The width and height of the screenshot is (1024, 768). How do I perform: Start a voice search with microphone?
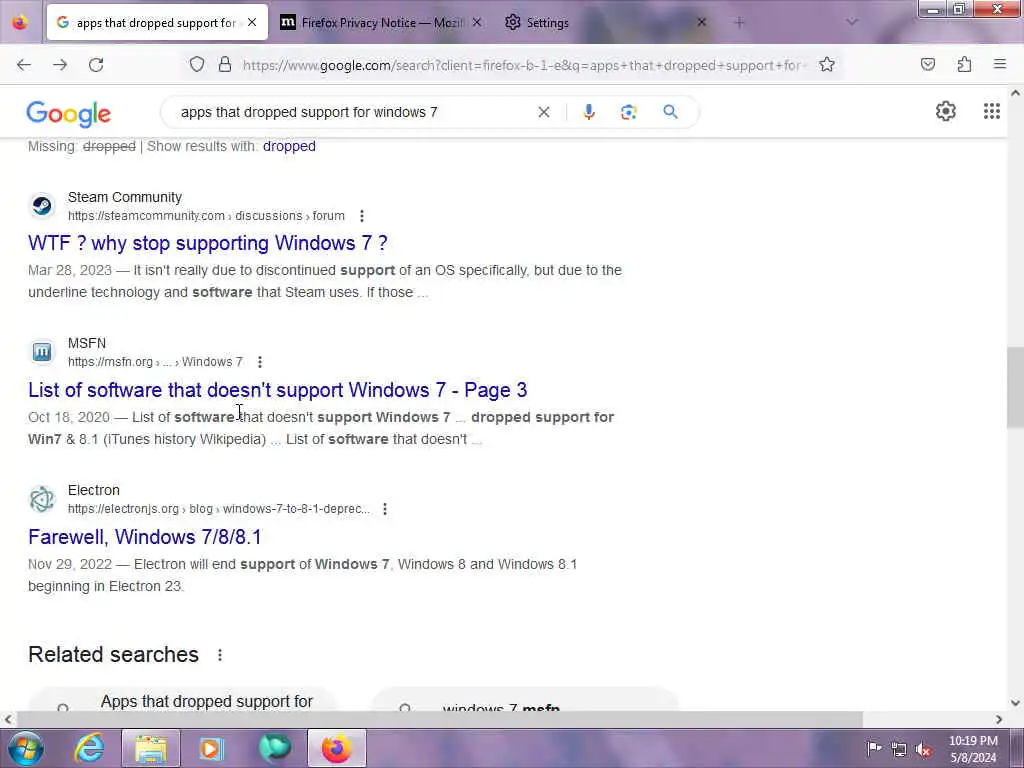click(589, 112)
